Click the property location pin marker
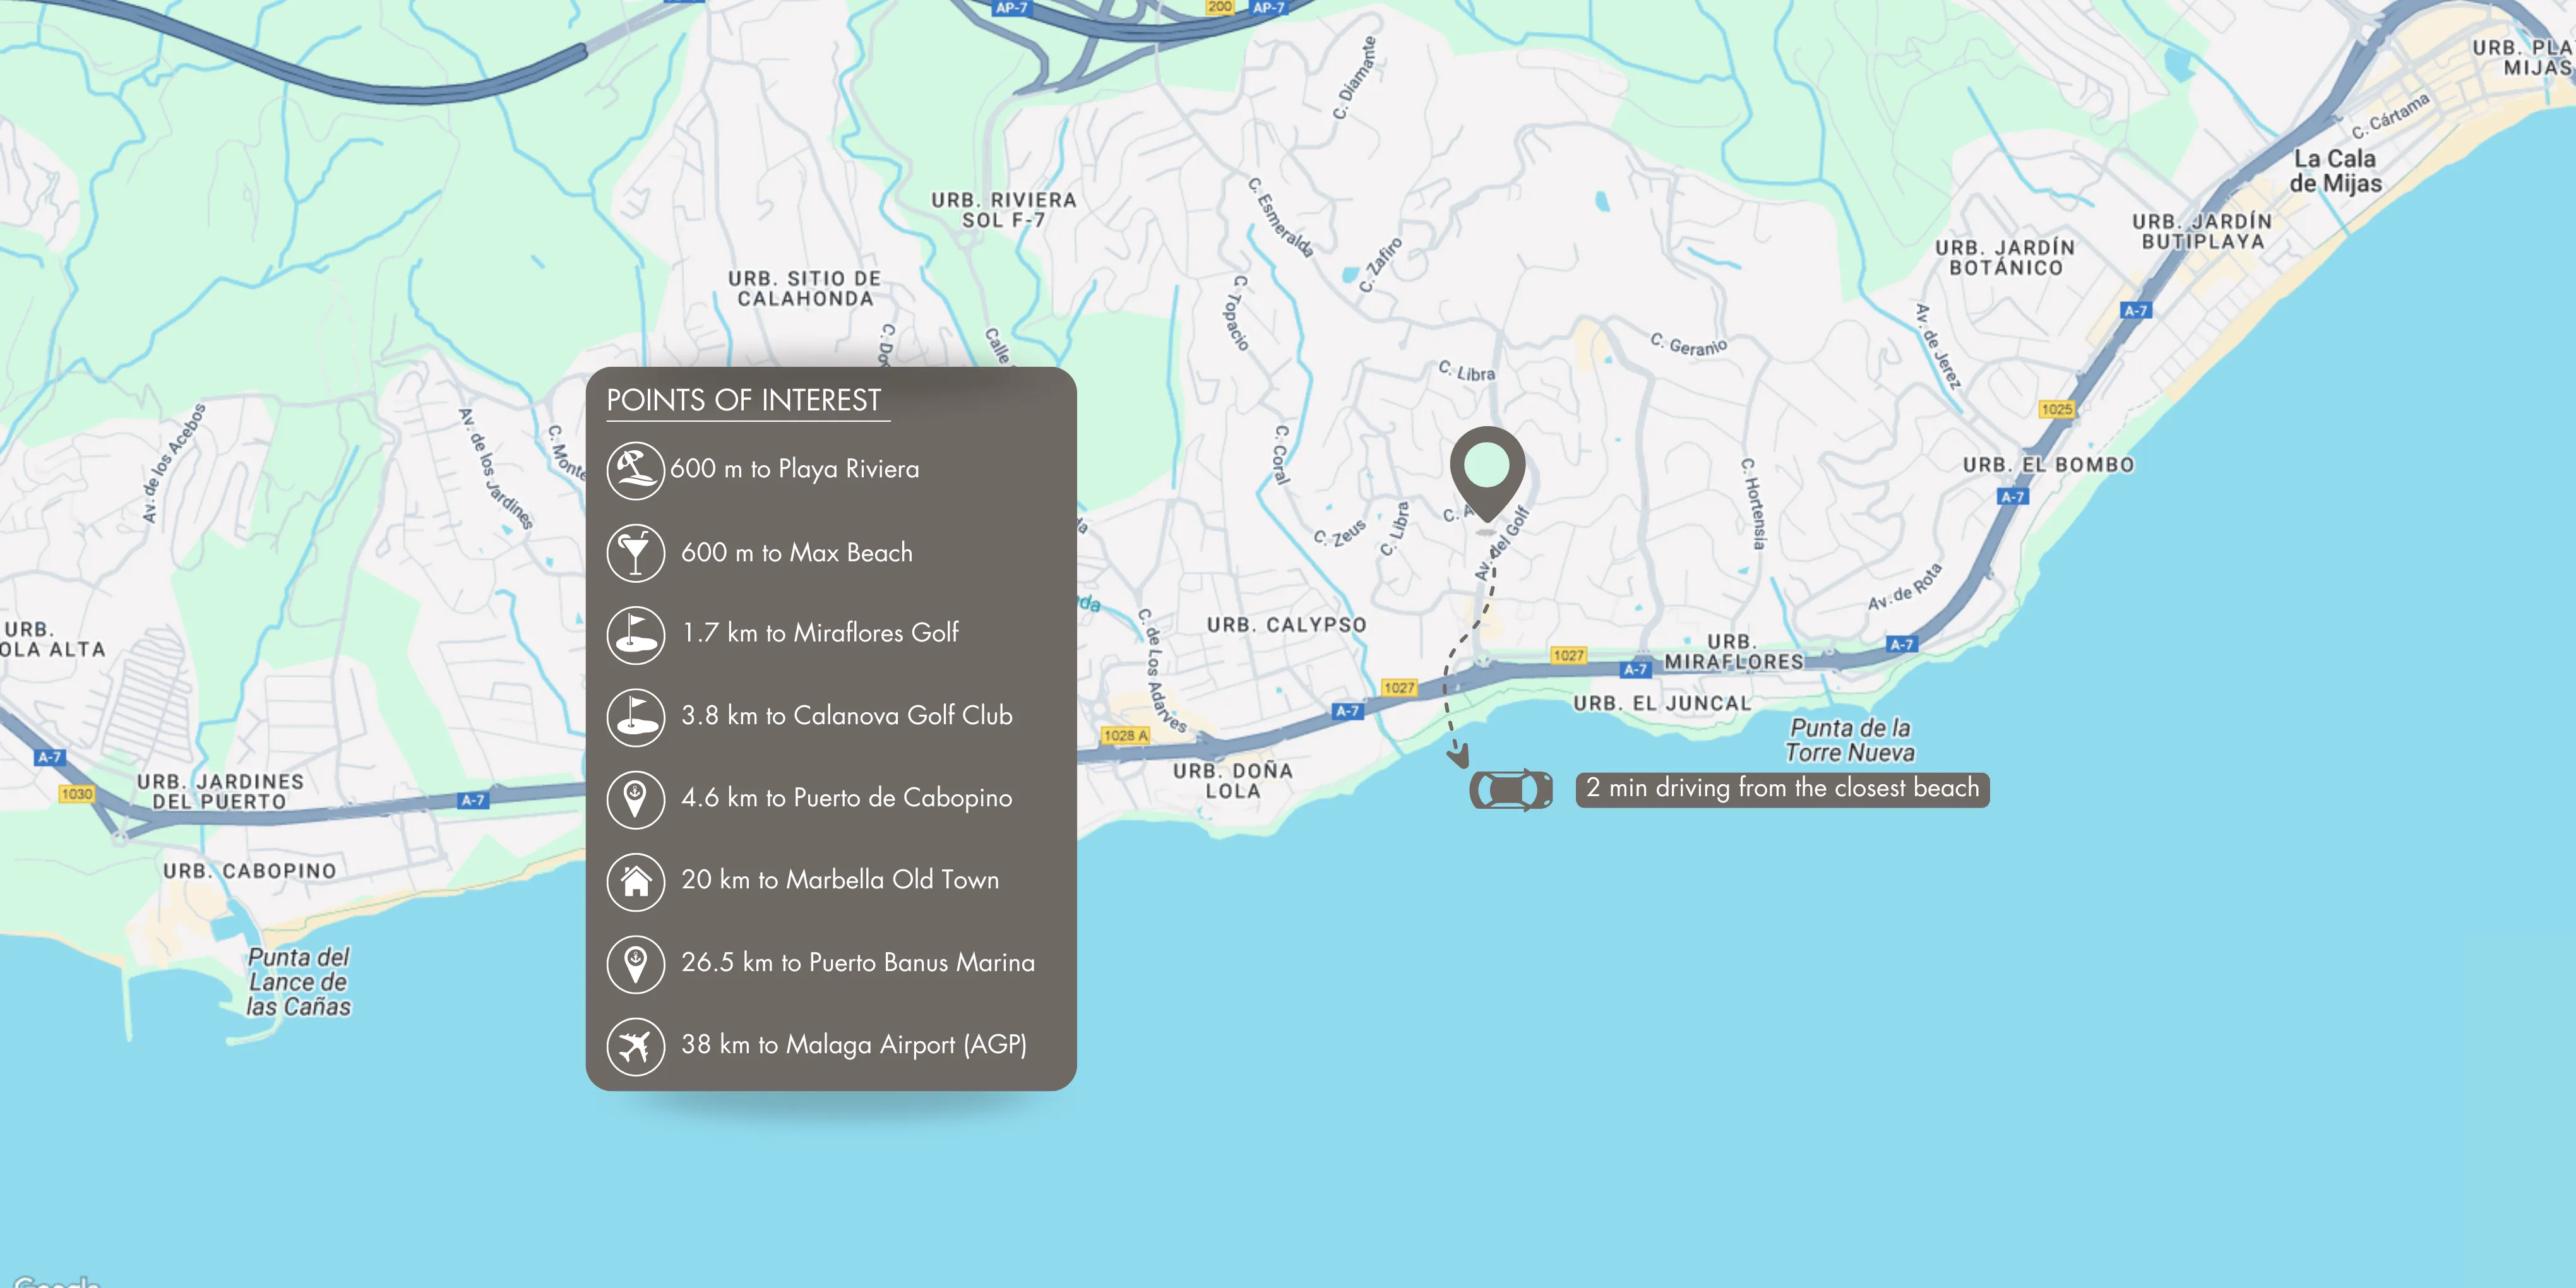This screenshot has height=1288, width=2576. tap(1487, 473)
